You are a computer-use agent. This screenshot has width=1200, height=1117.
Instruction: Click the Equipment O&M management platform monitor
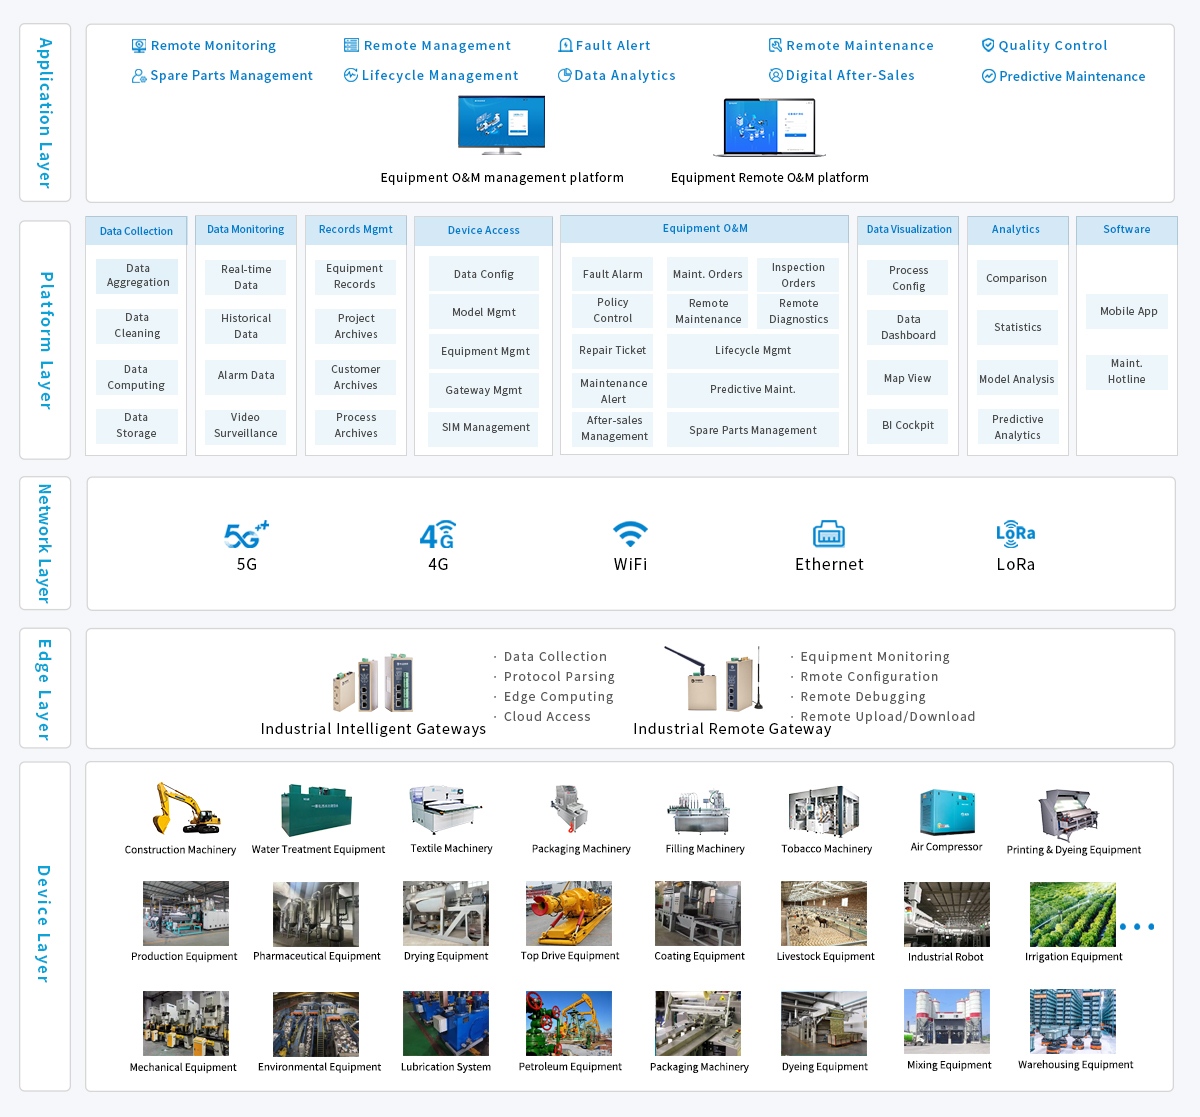(x=501, y=125)
